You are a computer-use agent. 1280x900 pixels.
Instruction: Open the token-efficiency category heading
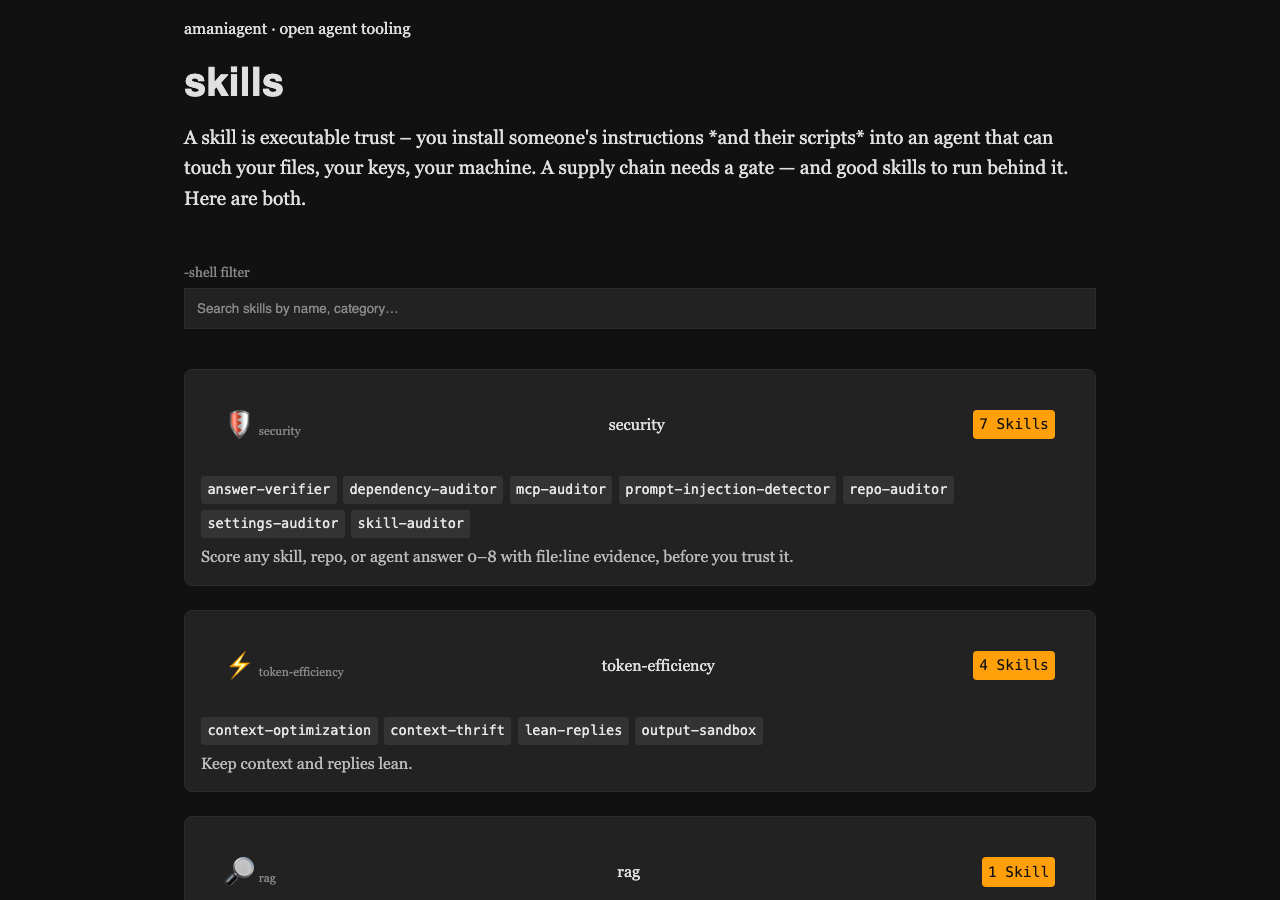click(658, 666)
